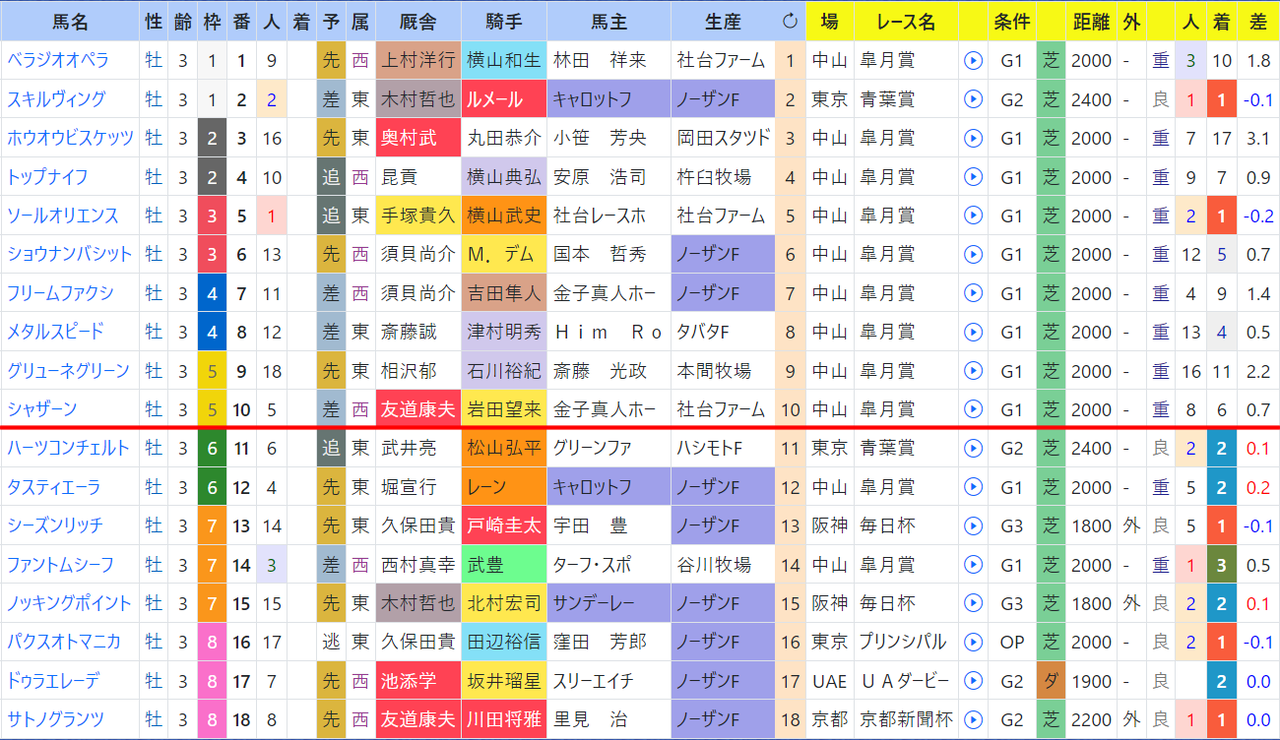
Task: Play the race video in シャザーン's row
Action: click(x=973, y=409)
